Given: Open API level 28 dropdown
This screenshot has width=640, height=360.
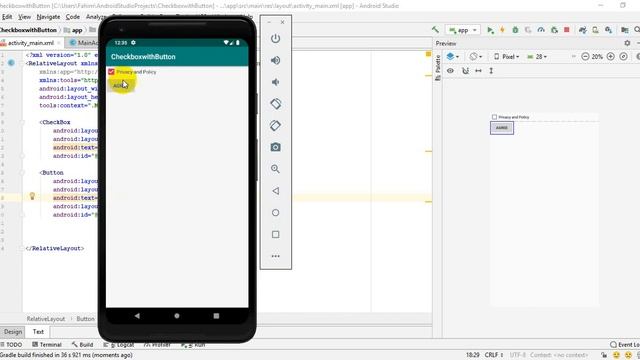Looking at the screenshot, I should click(537, 57).
